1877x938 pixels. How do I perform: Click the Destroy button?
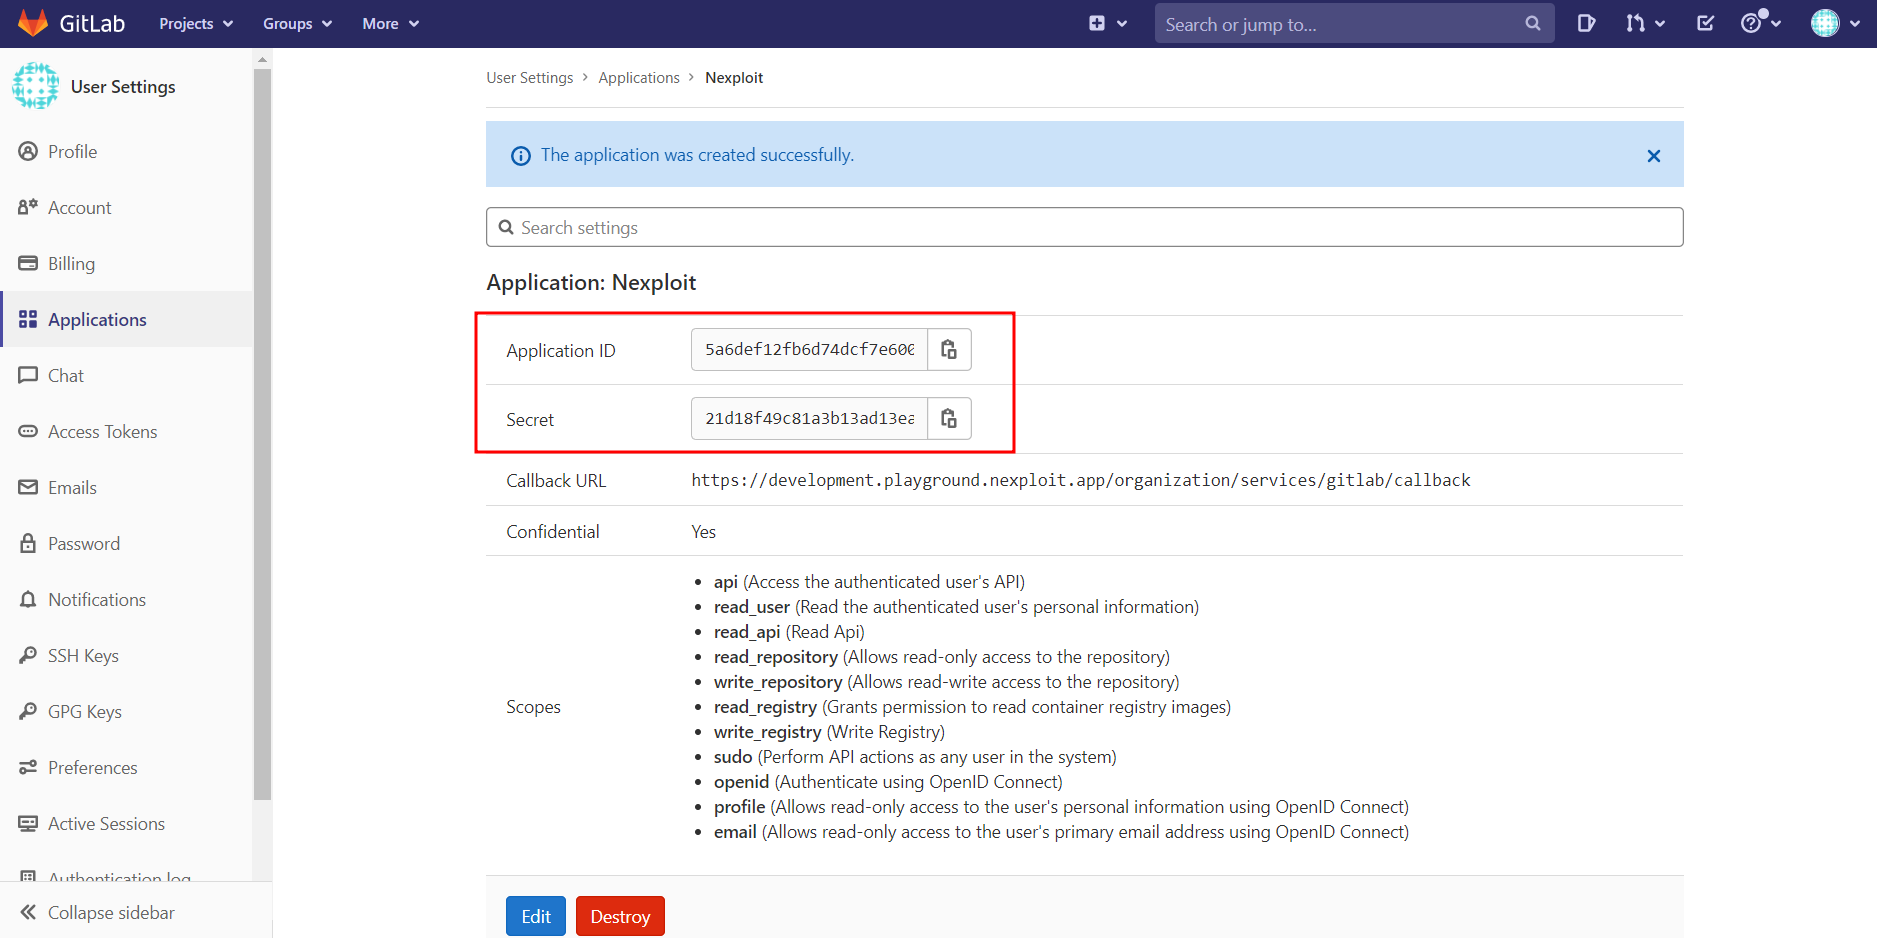(620, 916)
